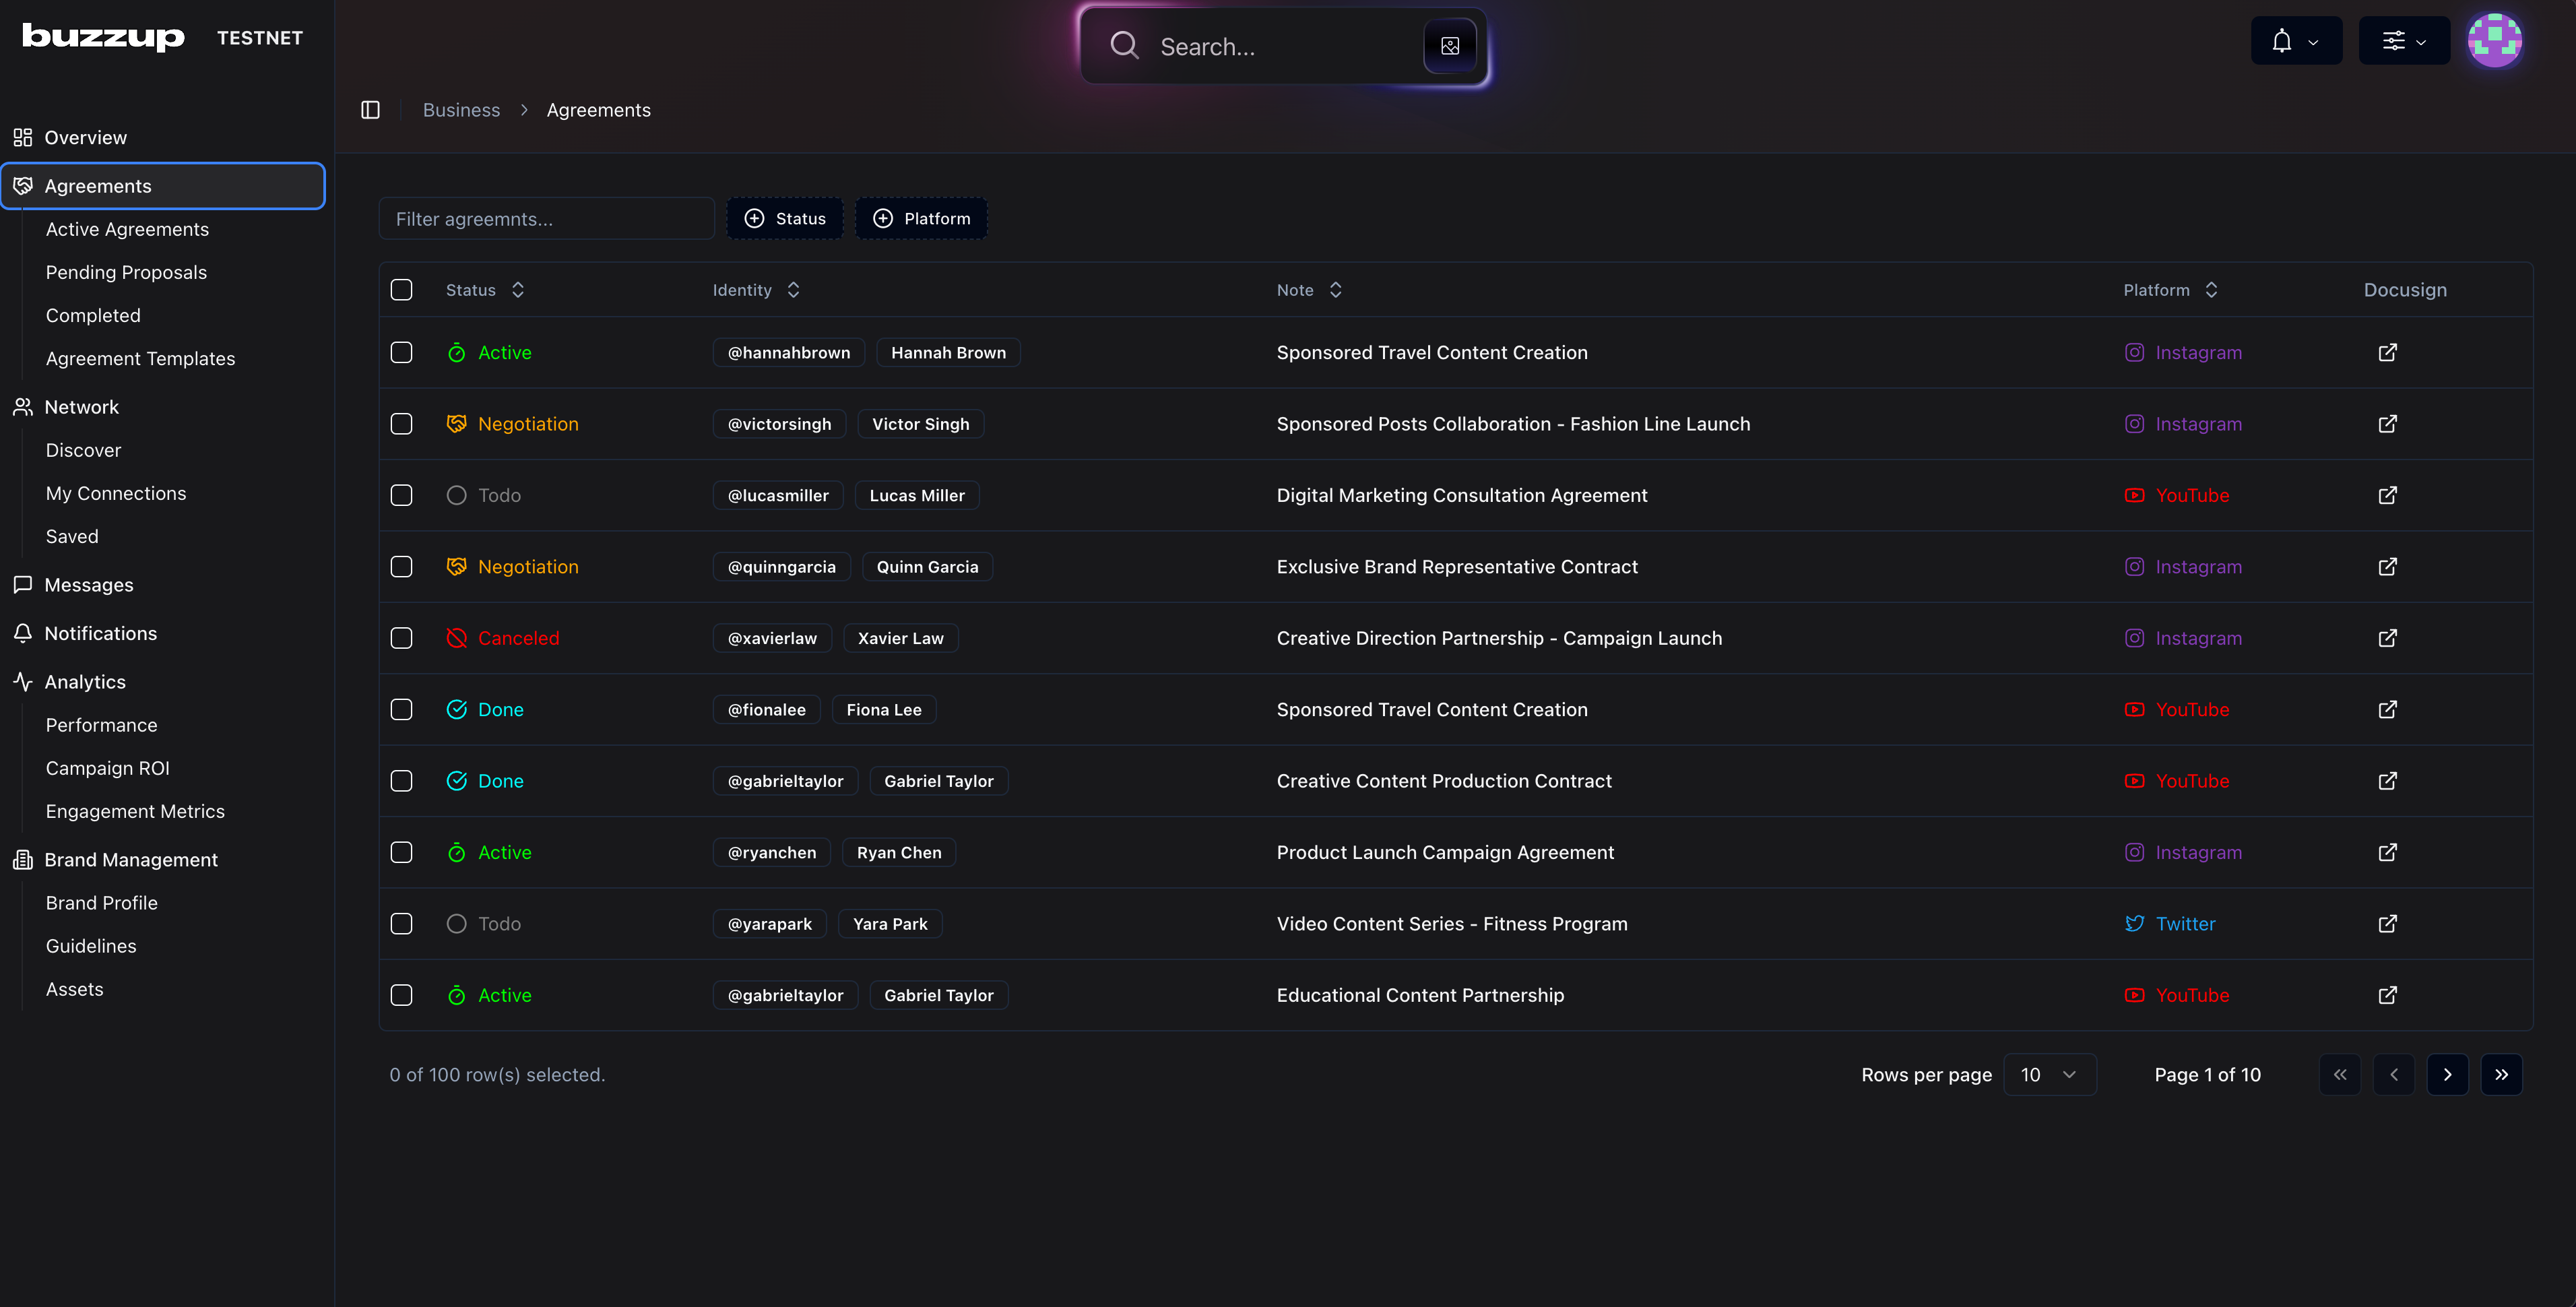Expand the settings sliders dropdown
Viewport: 2576px width, 1307px height.
pyautogui.click(x=2403, y=41)
